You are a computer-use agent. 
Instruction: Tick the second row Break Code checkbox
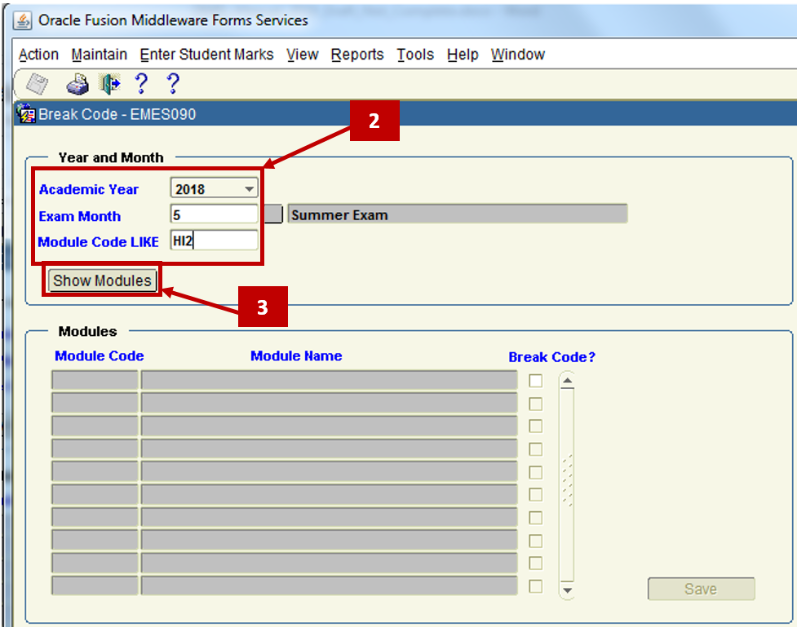point(536,404)
